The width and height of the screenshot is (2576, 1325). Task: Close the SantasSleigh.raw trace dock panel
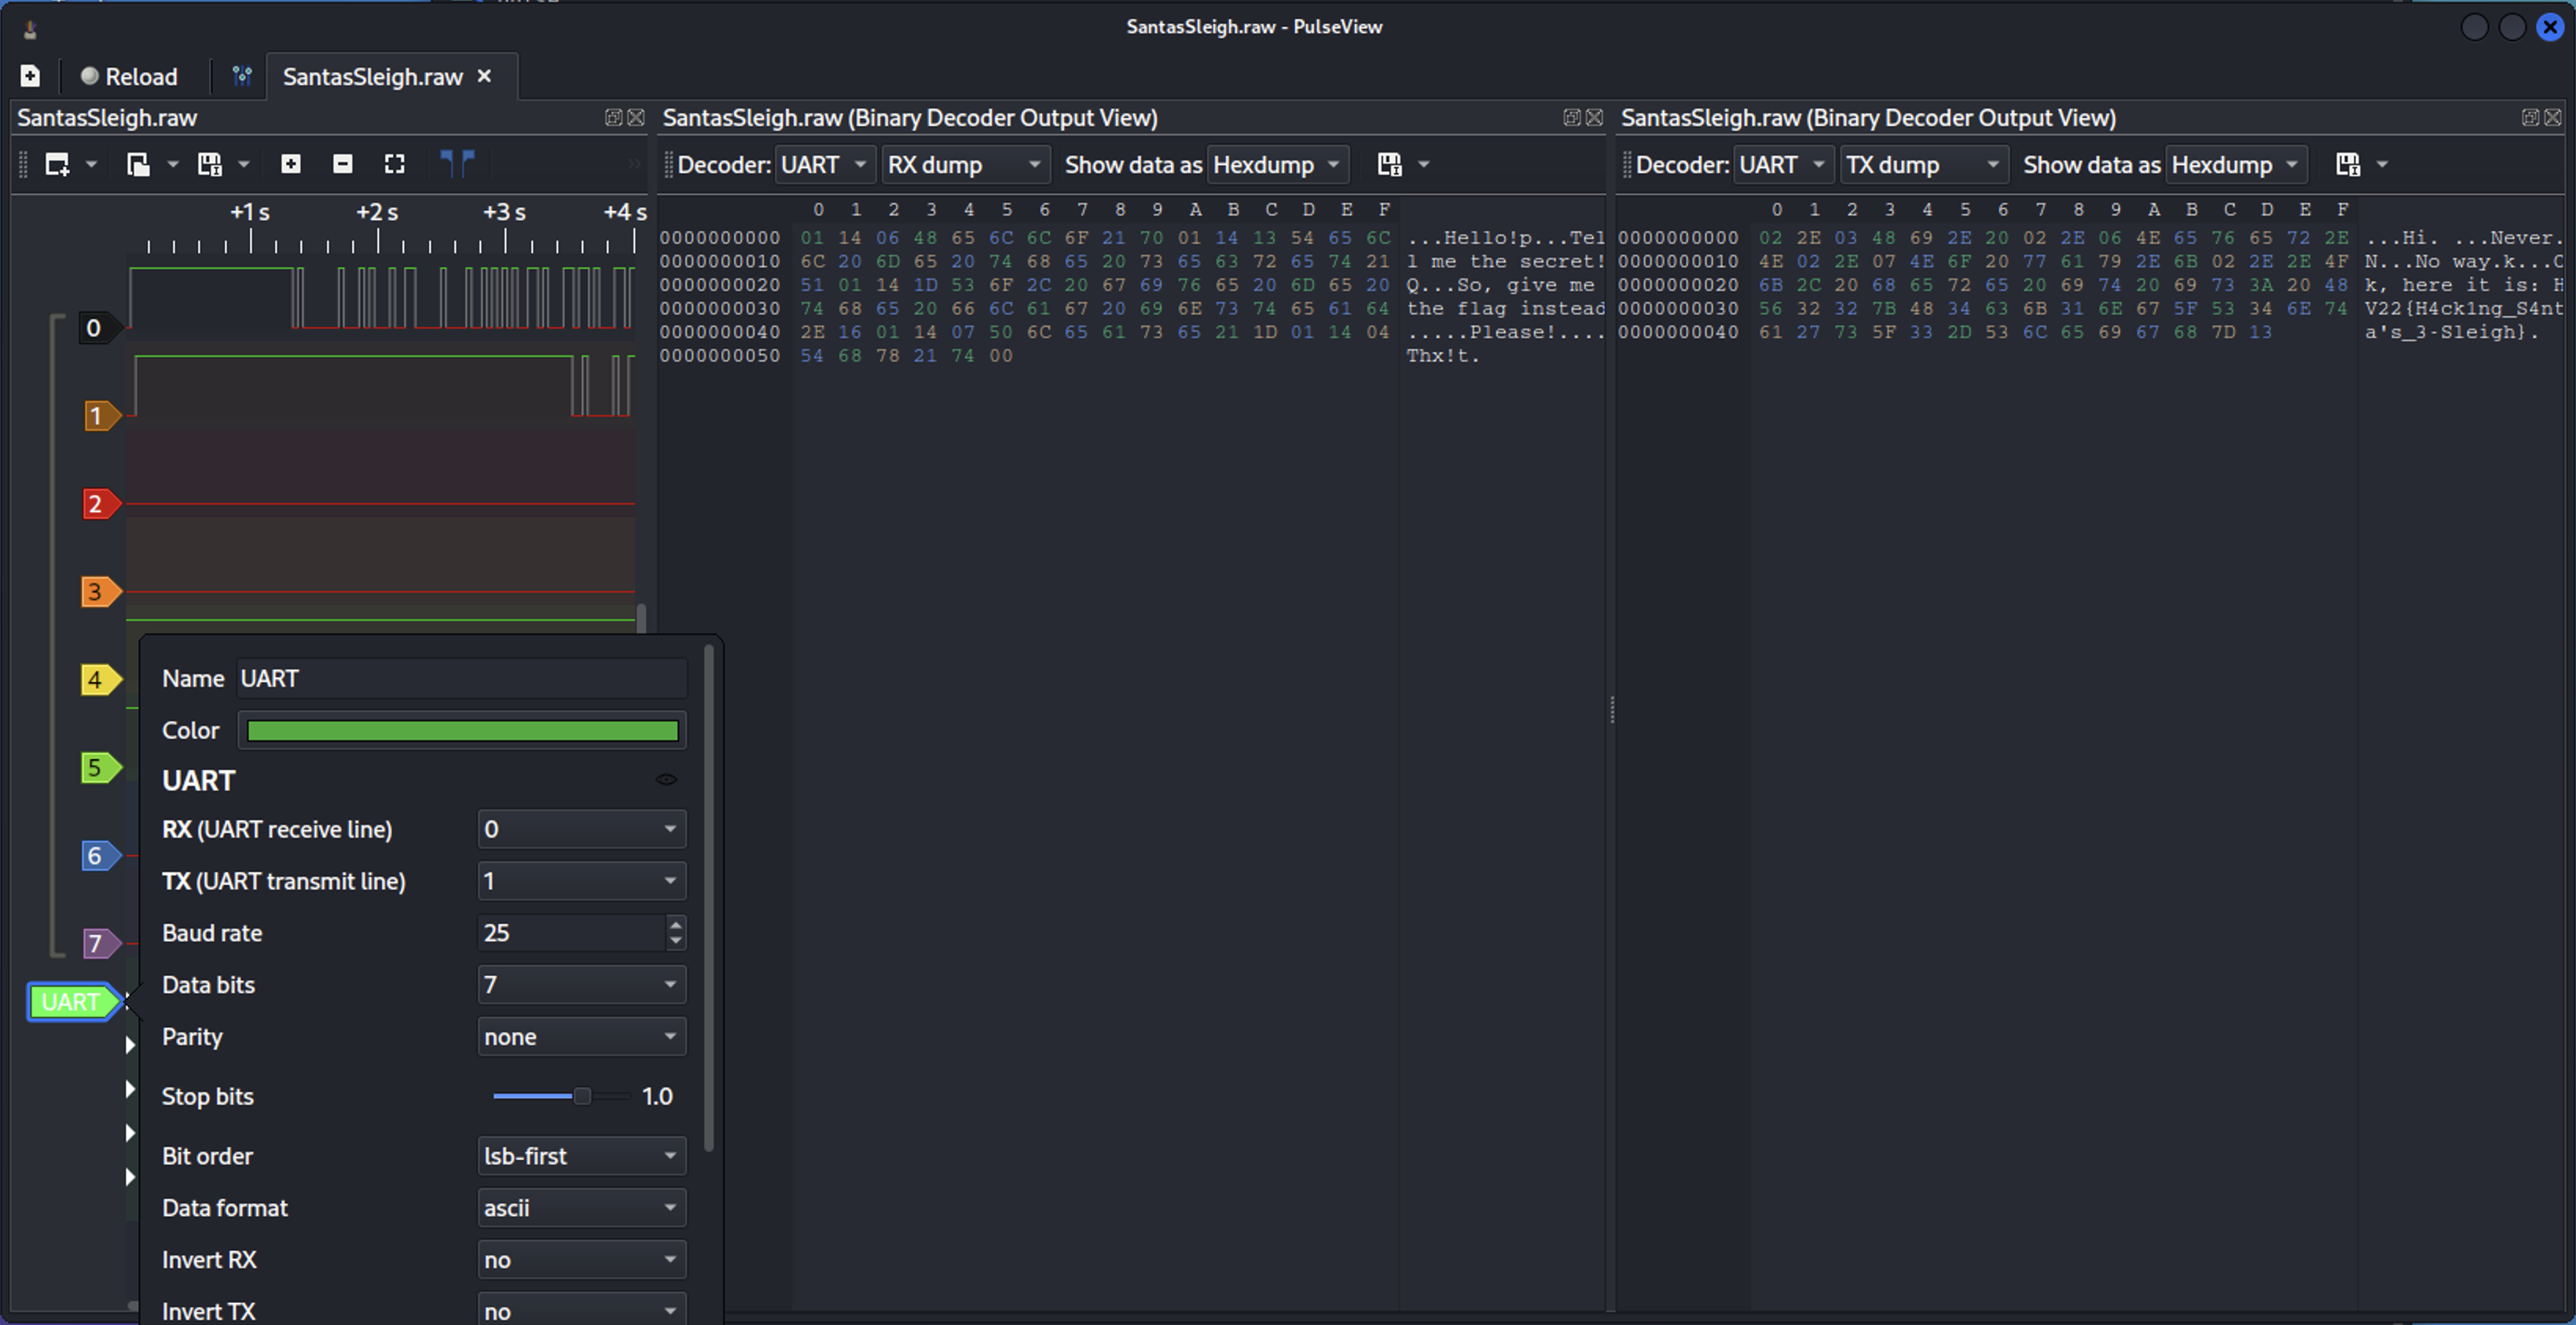coord(636,118)
